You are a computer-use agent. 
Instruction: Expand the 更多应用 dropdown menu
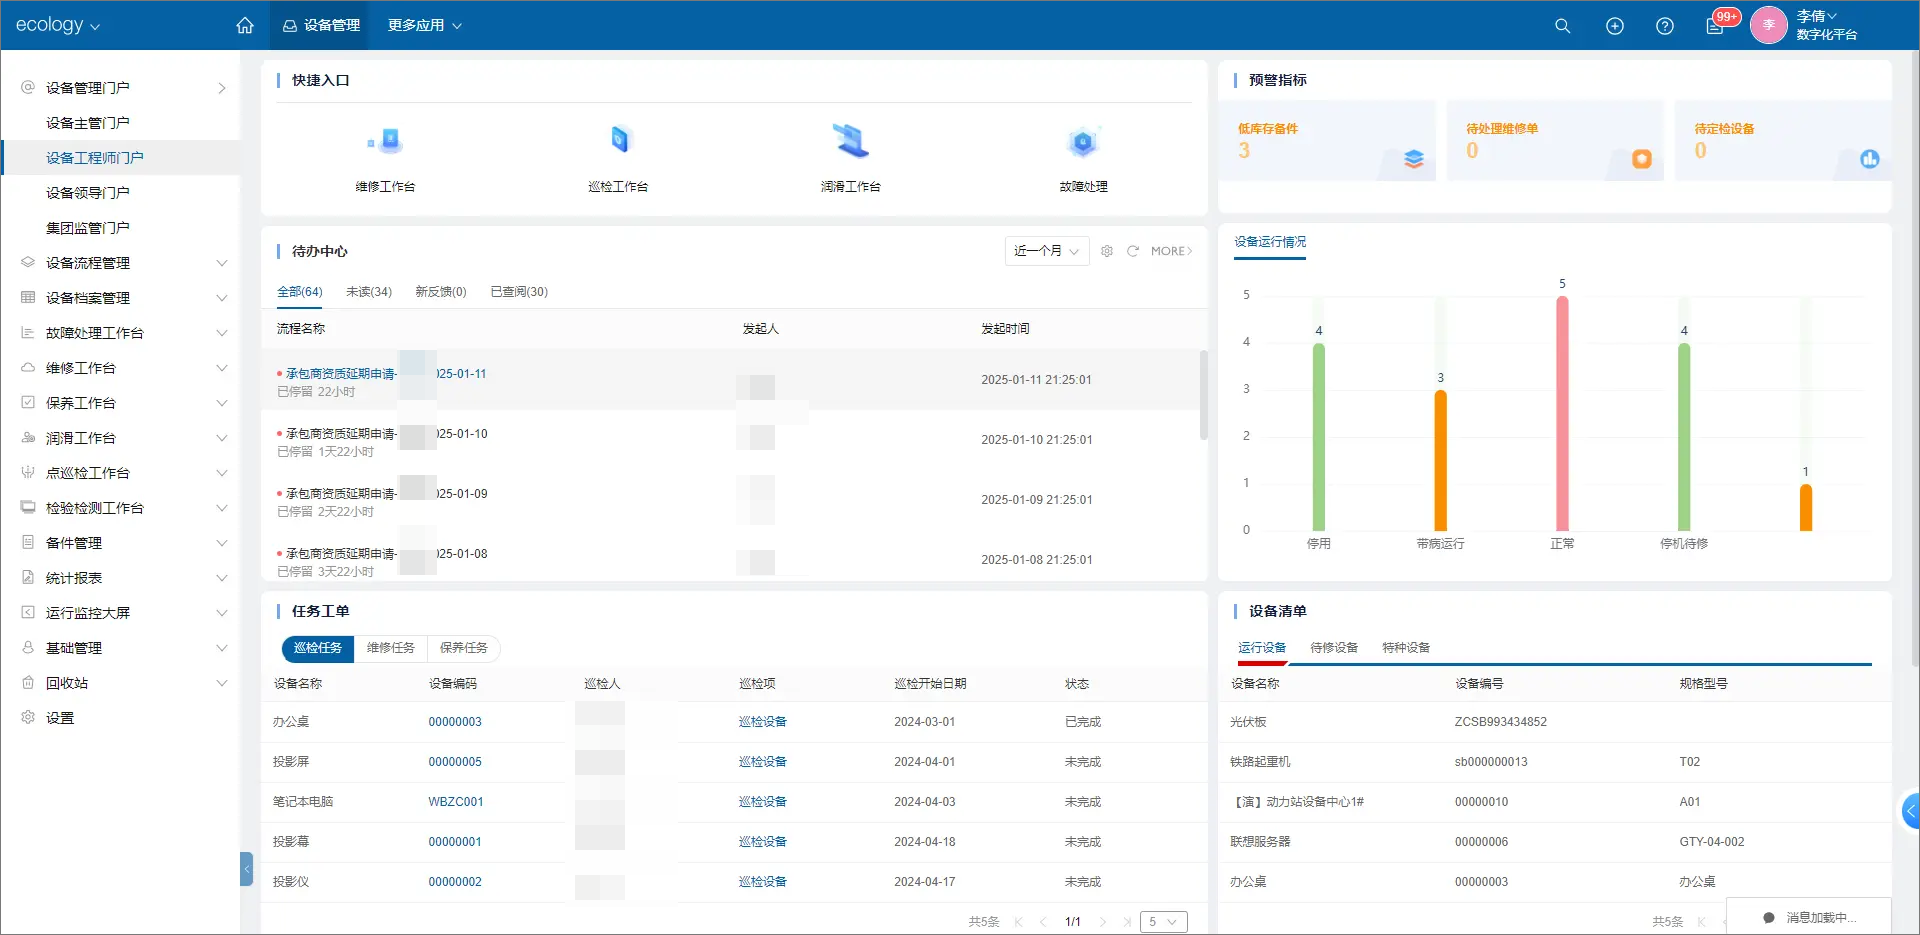click(x=425, y=25)
